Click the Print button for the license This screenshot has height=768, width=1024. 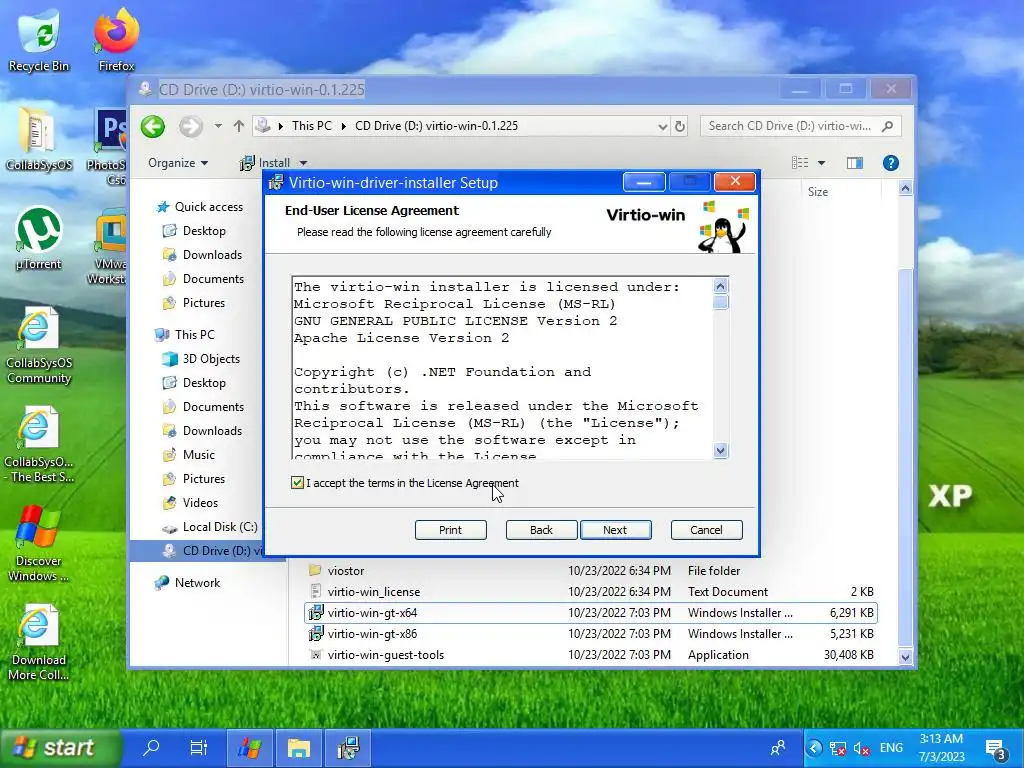[x=451, y=530]
